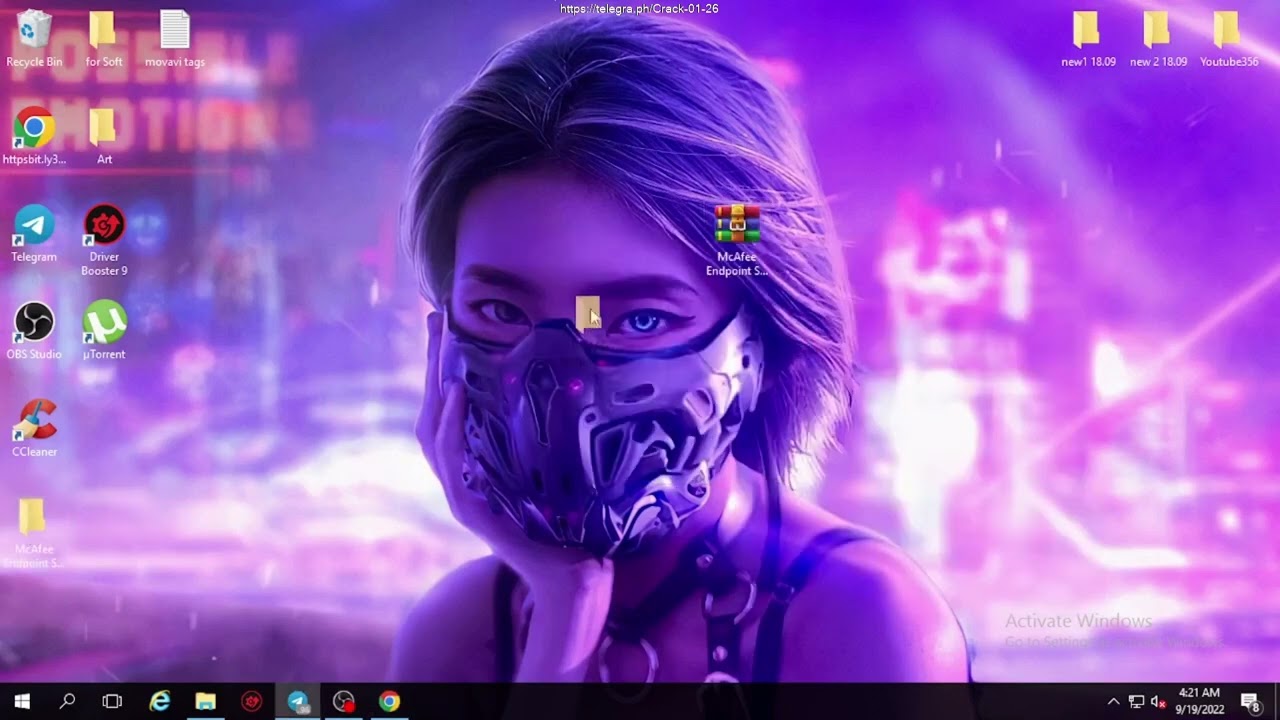Select the CCleaner desktop shortcut
Screen dimensions: 1280x720
click(34, 429)
